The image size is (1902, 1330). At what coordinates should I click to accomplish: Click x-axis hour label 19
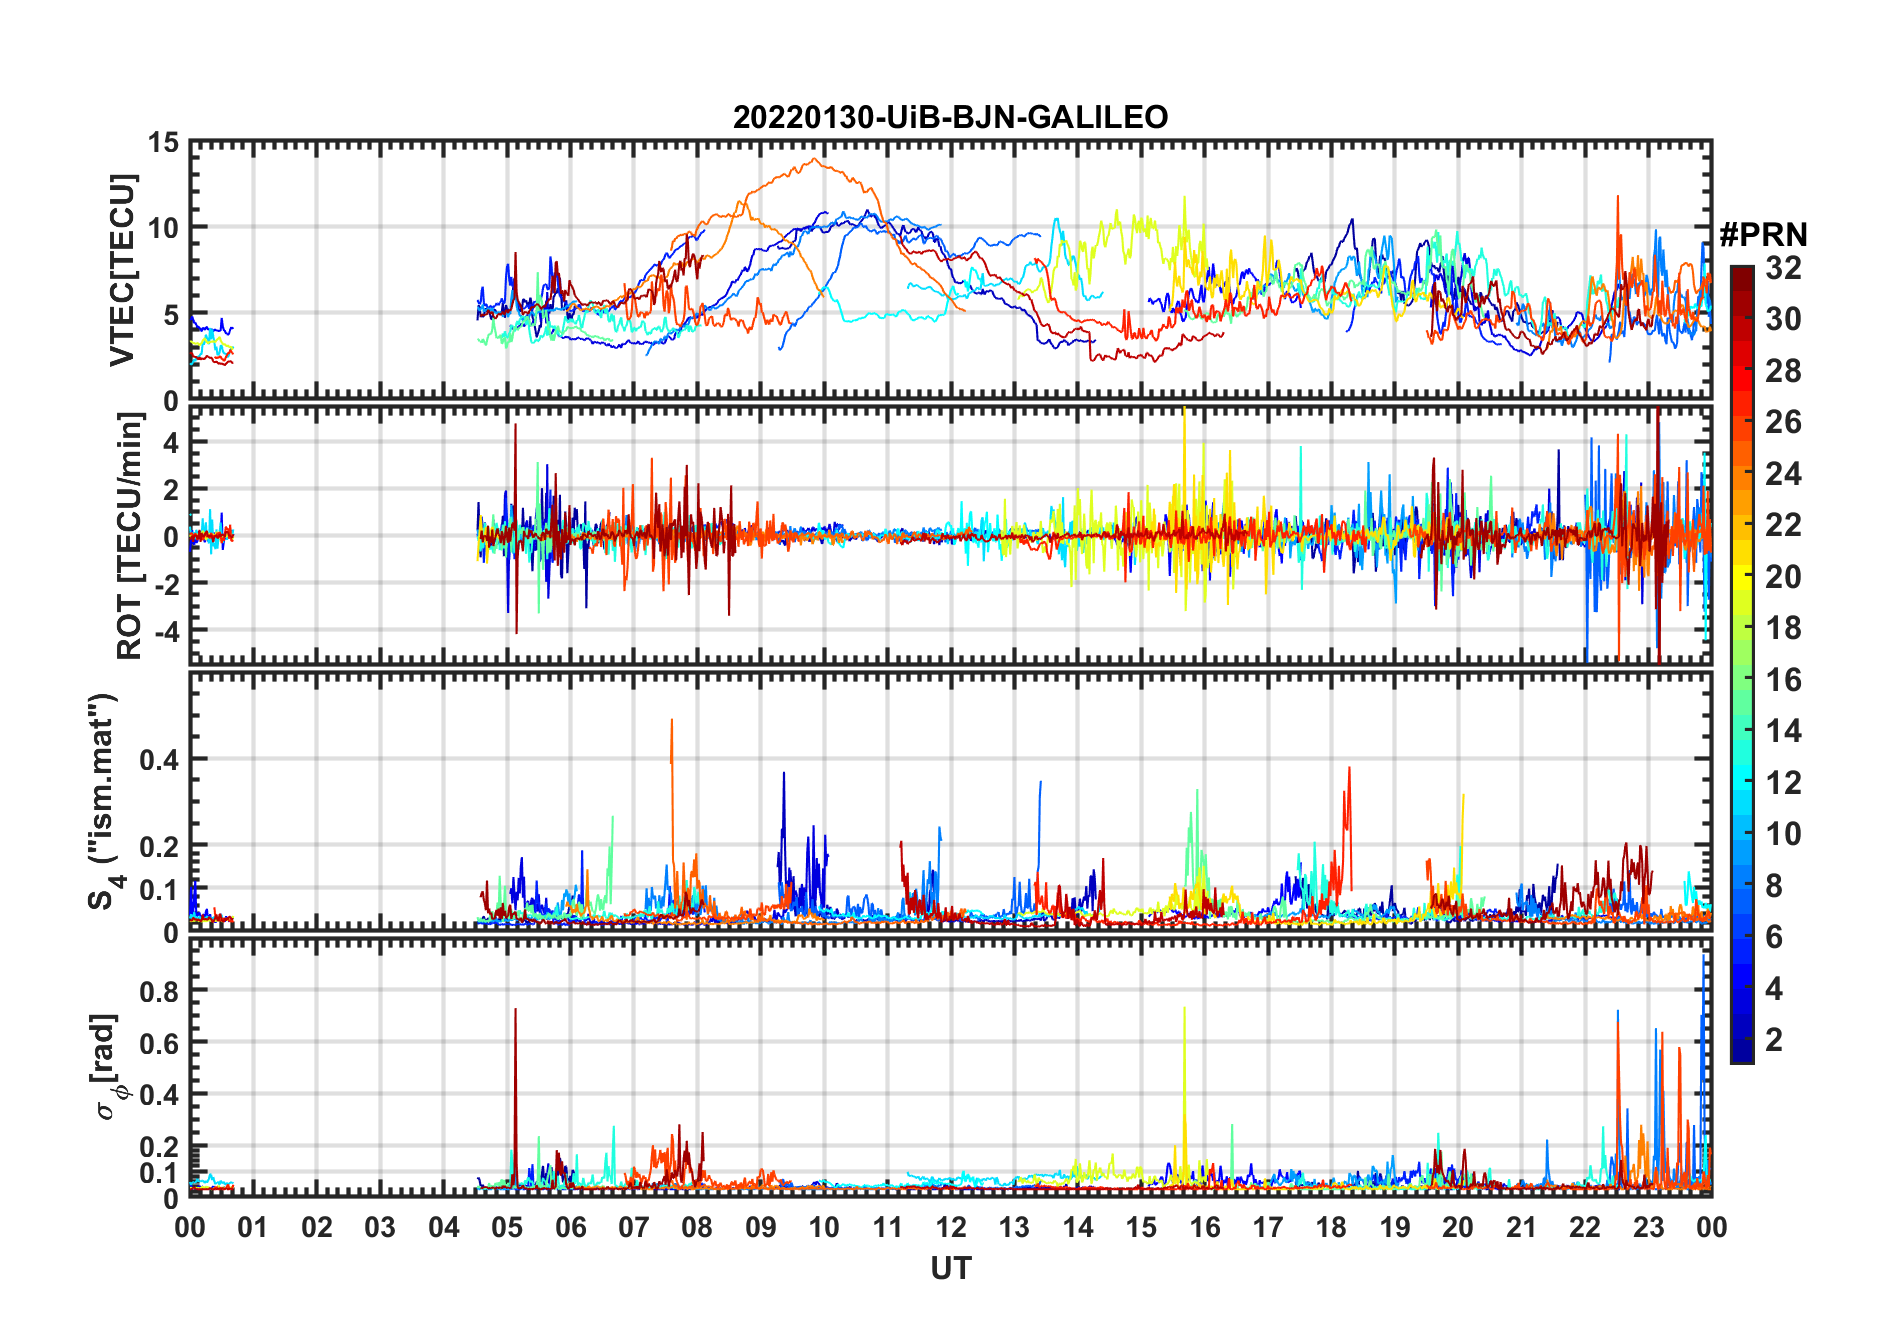(1395, 1227)
